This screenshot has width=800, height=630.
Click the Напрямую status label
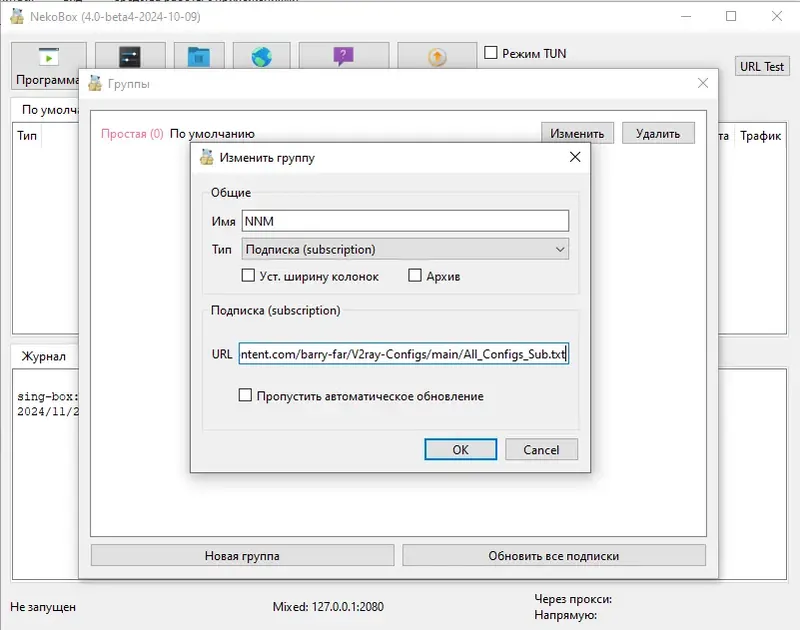click(x=565, y=615)
